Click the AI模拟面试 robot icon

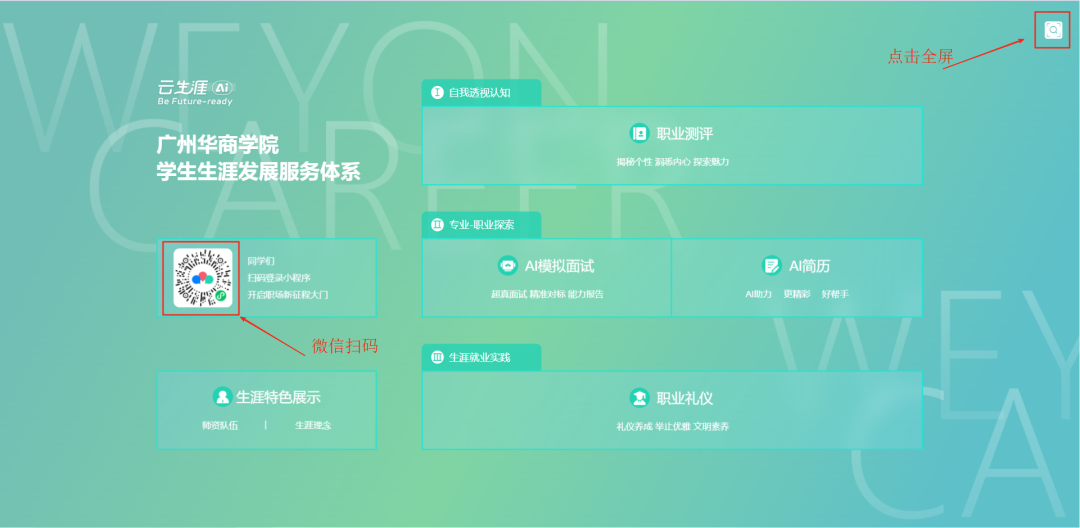[508, 266]
